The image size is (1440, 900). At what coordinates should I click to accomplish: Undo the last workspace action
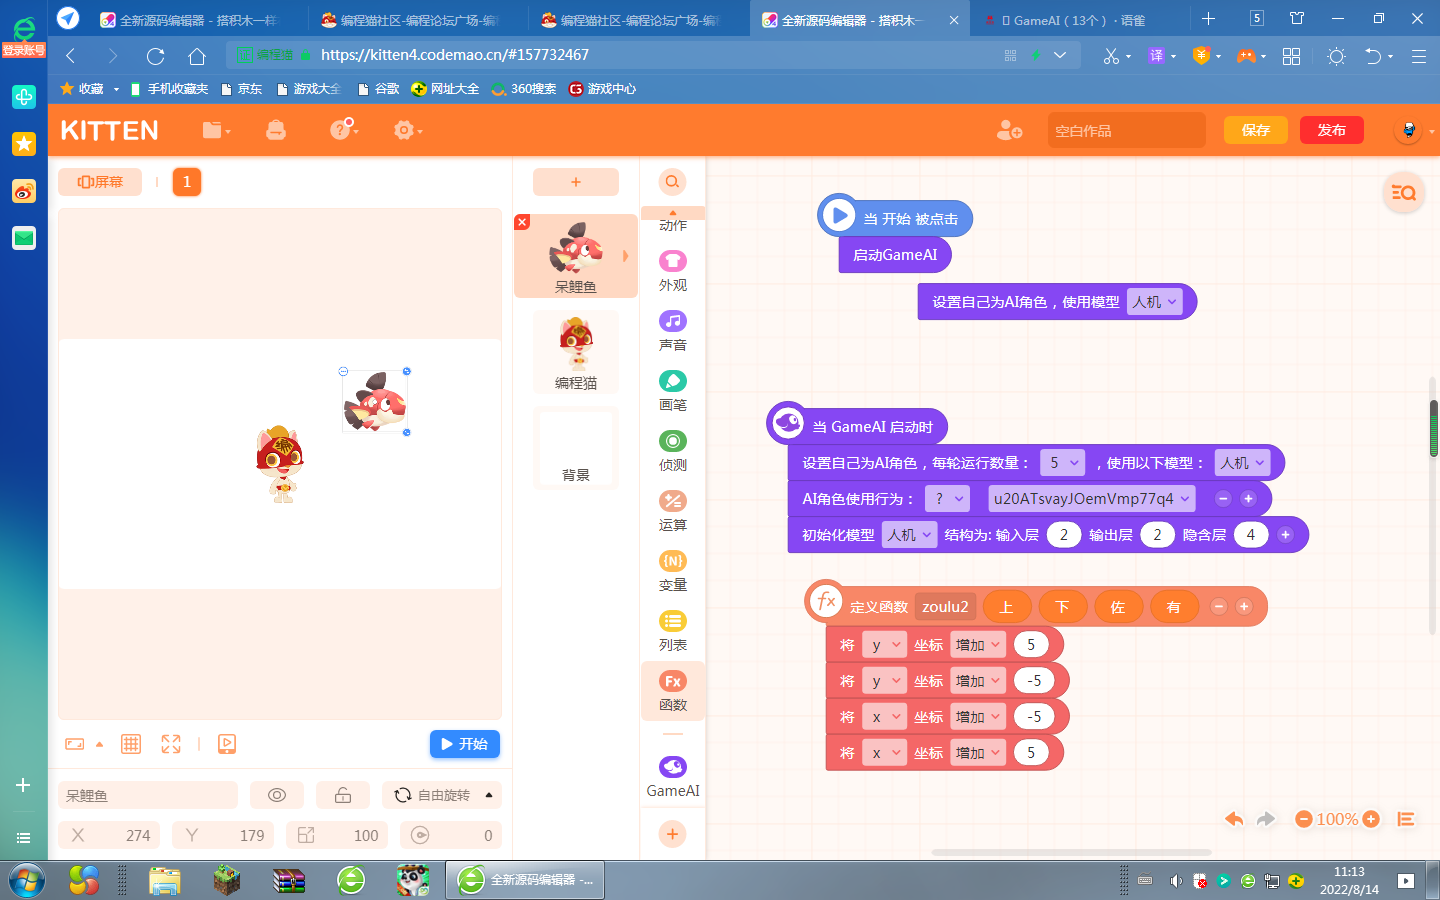1234,819
